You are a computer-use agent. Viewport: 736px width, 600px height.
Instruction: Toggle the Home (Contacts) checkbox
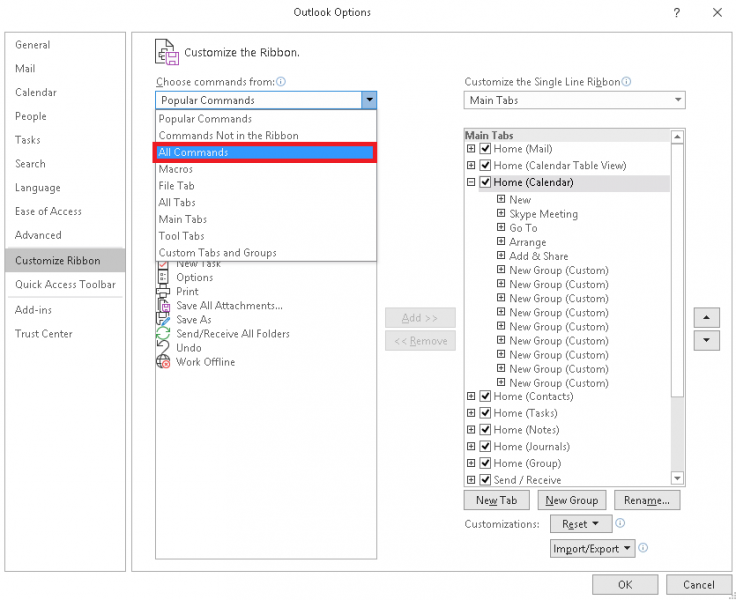pyautogui.click(x=485, y=396)
